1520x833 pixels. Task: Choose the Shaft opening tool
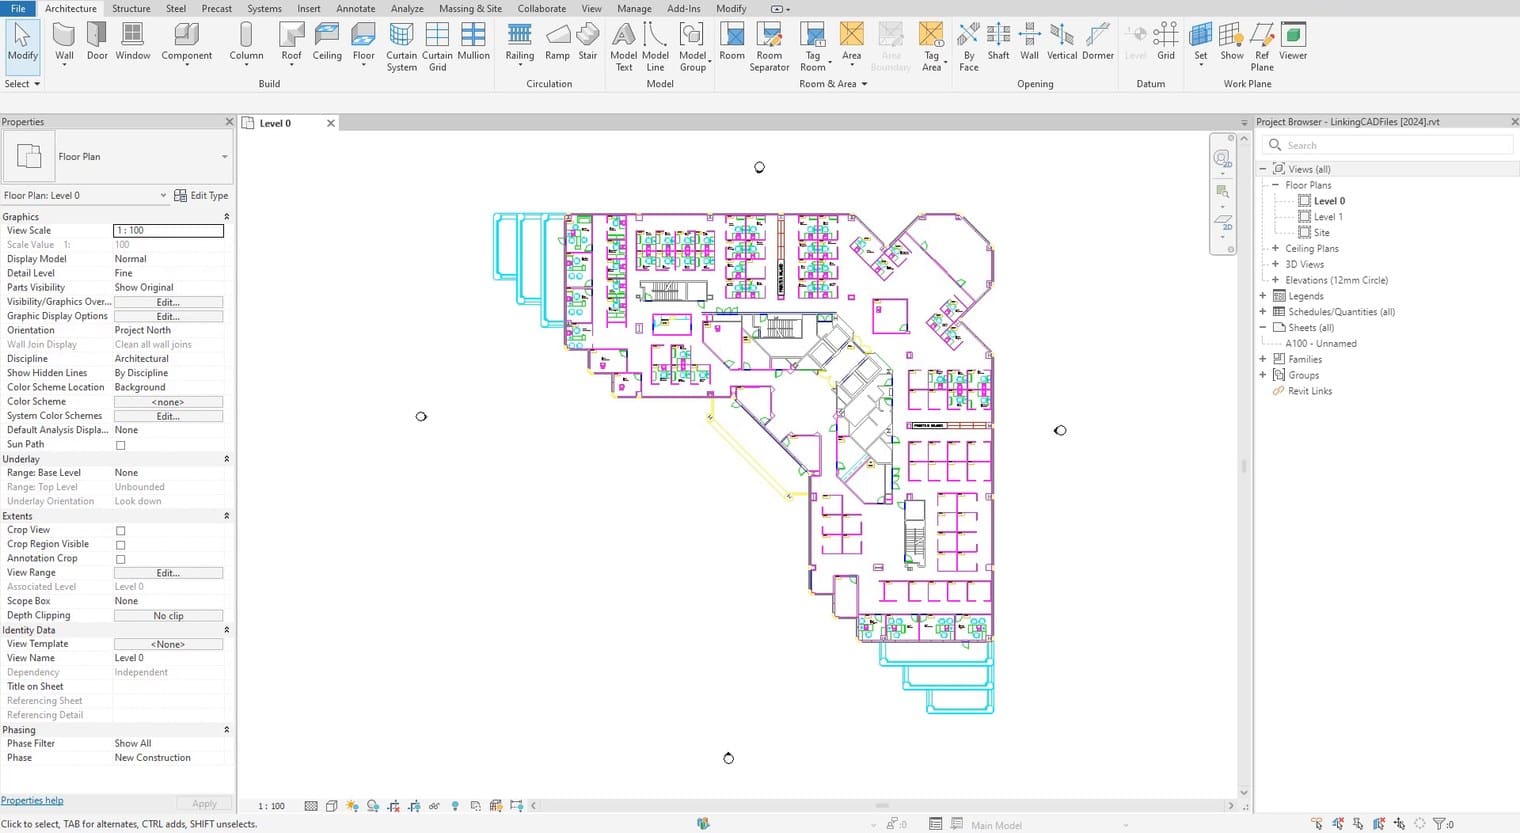(x=998, y=42)
